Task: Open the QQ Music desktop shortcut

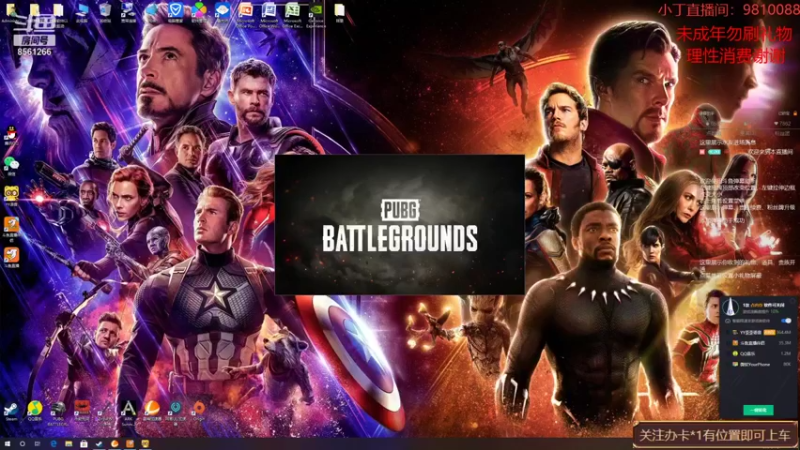Action: [x=35, y=411]
